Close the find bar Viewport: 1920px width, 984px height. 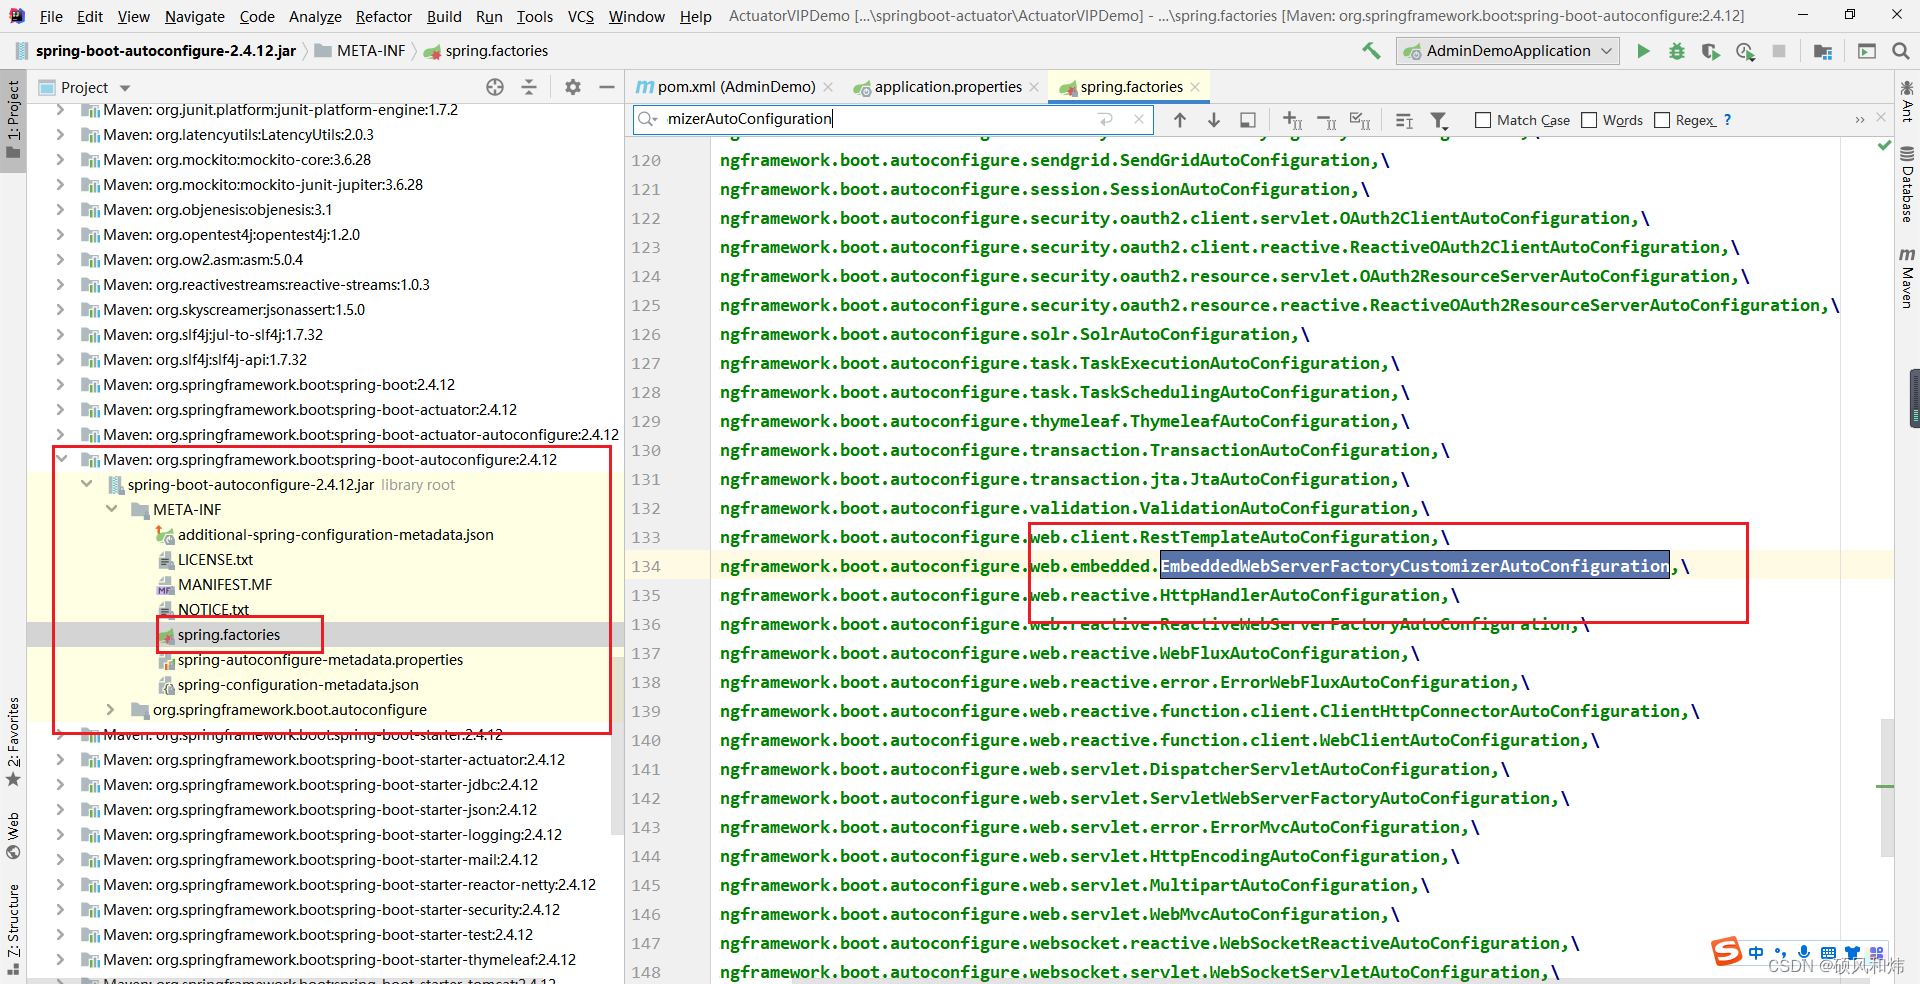1881,118
